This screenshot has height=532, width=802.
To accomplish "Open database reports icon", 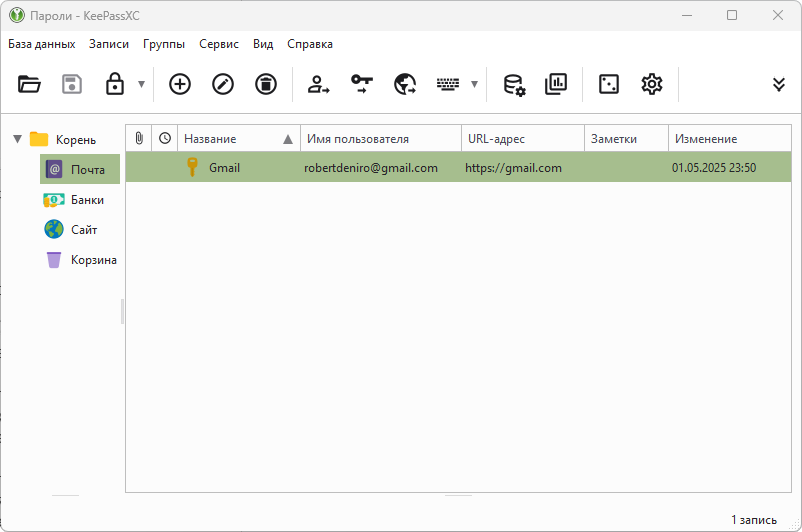I will click(x=556, y=84).
